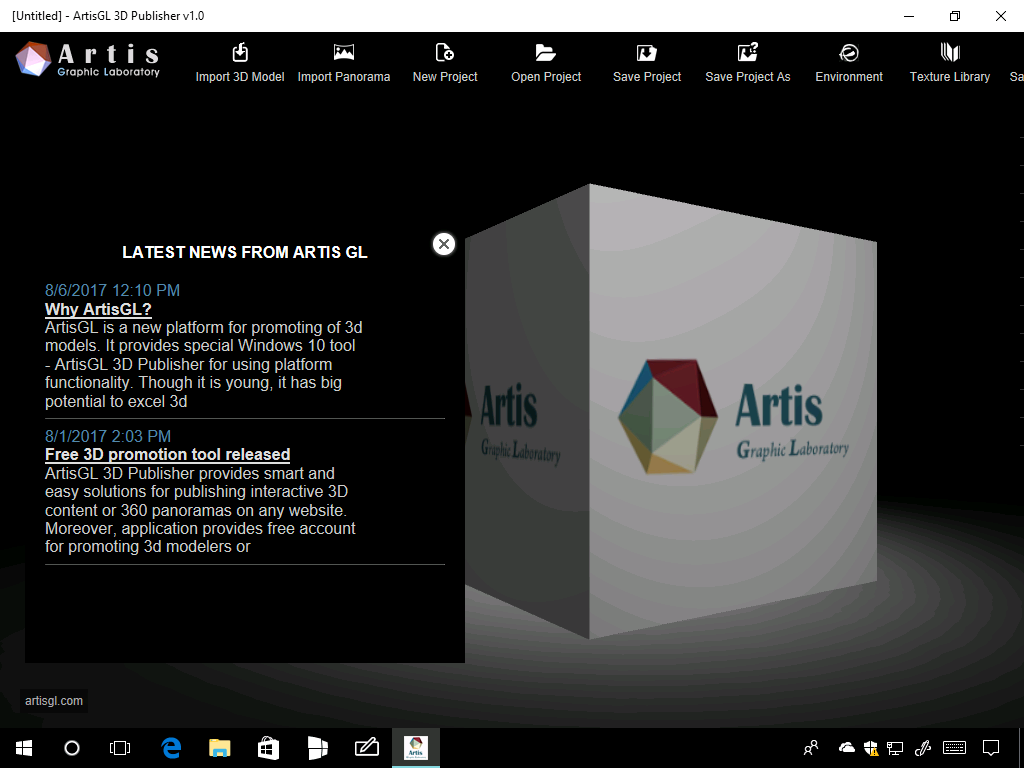Open the touch keyboard tray icon
This screenshot has width=1024, height=768.
pos(954,748)
